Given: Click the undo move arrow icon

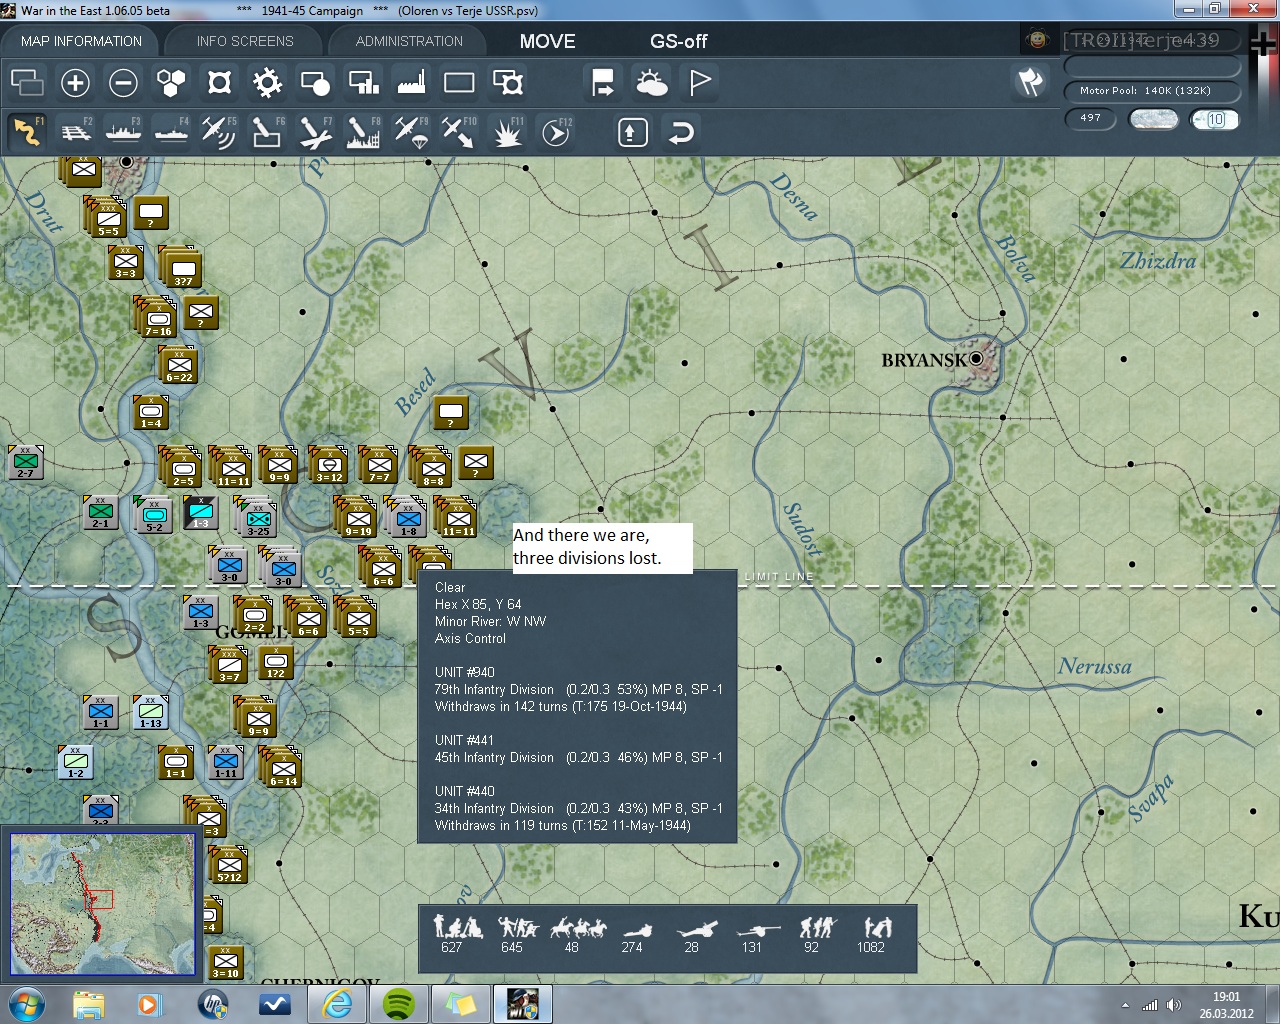Looking at the screenshot, I should 681,133.
